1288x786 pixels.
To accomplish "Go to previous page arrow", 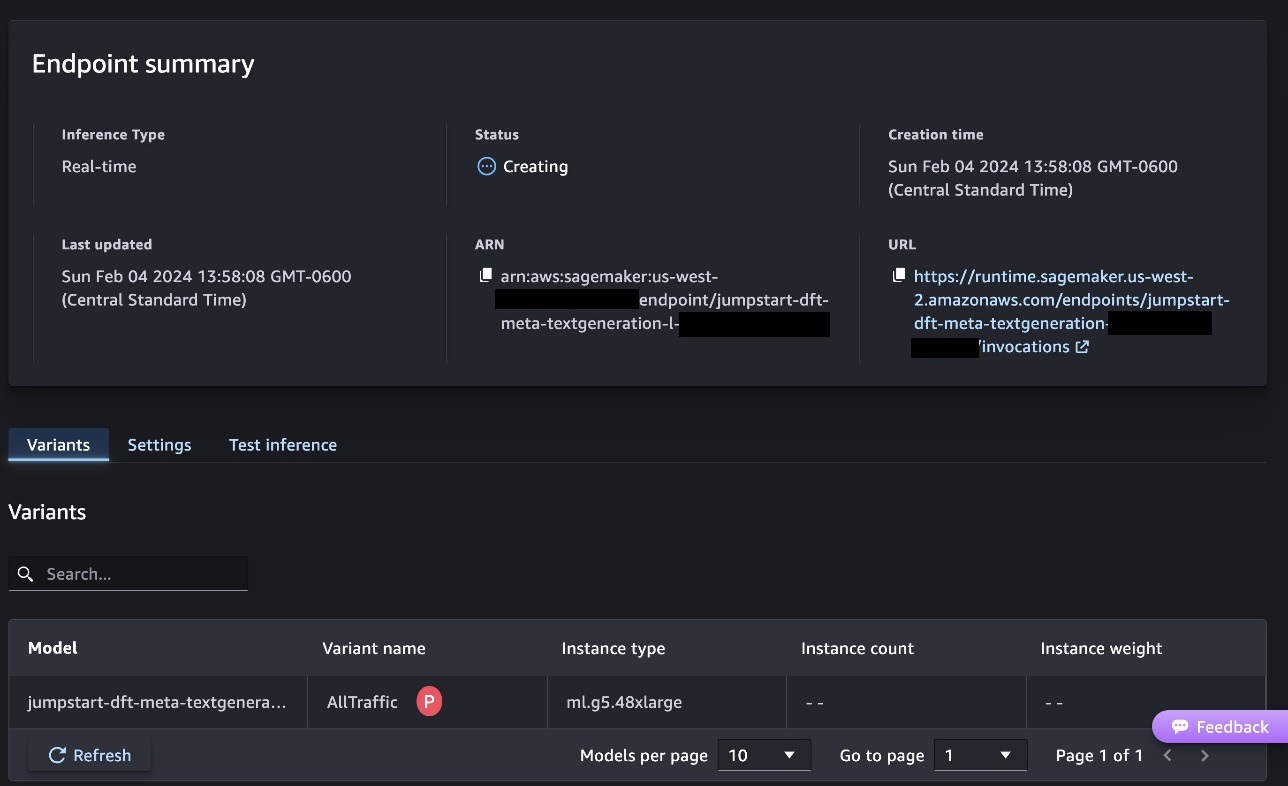I will click(x=1168, y=756).
